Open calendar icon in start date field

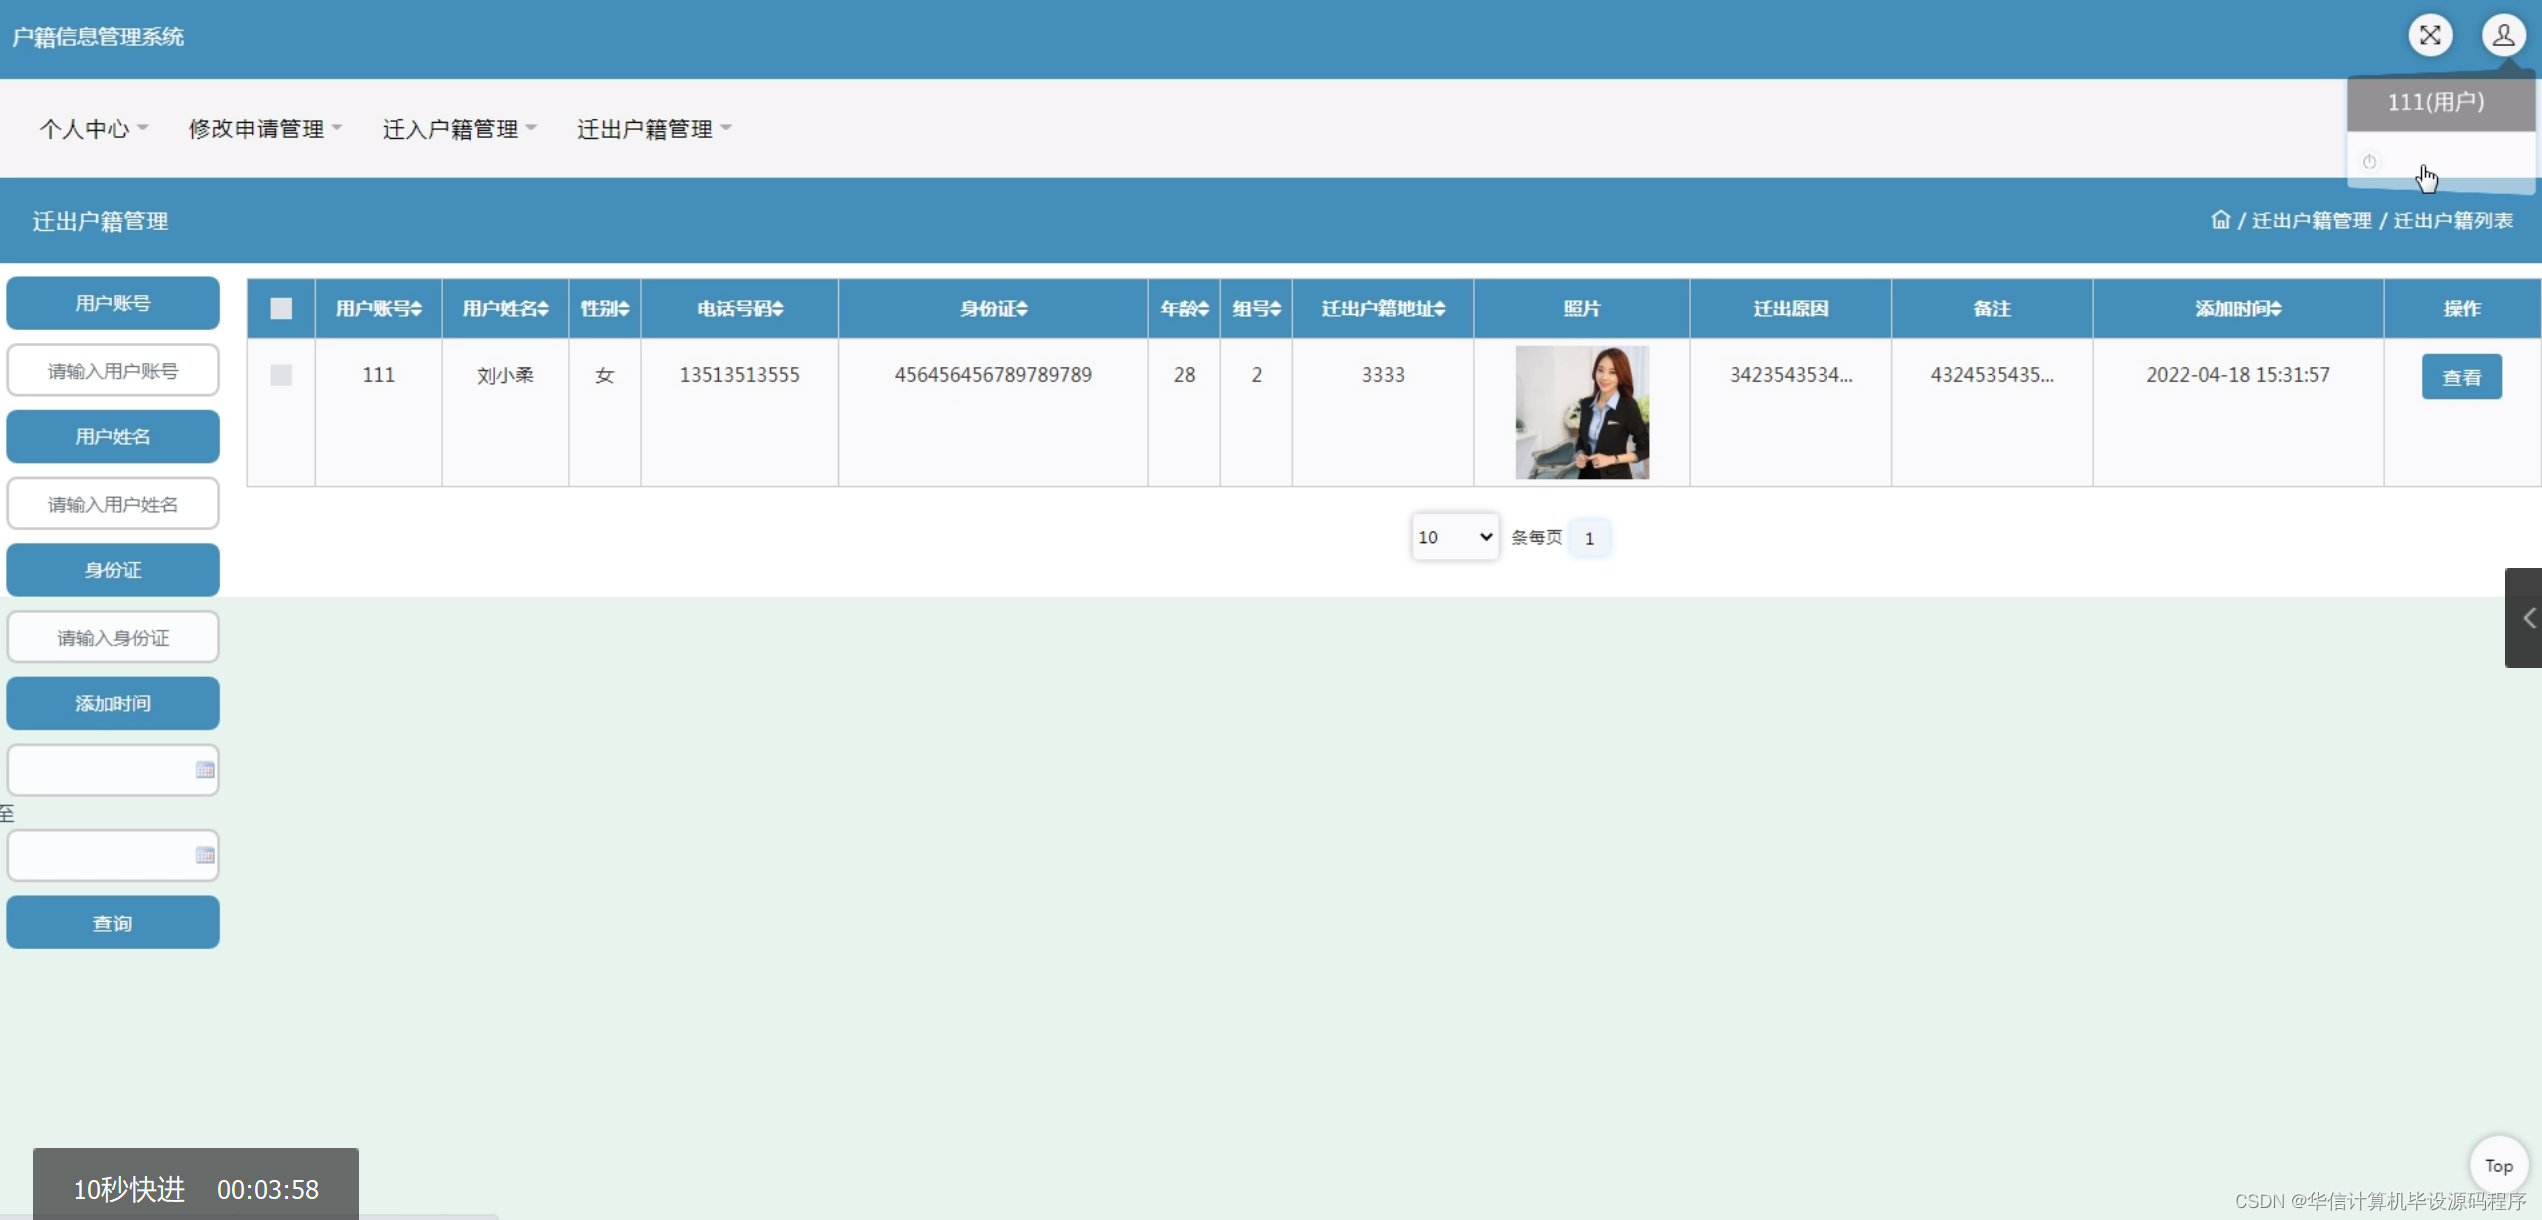tap(205, 770)
